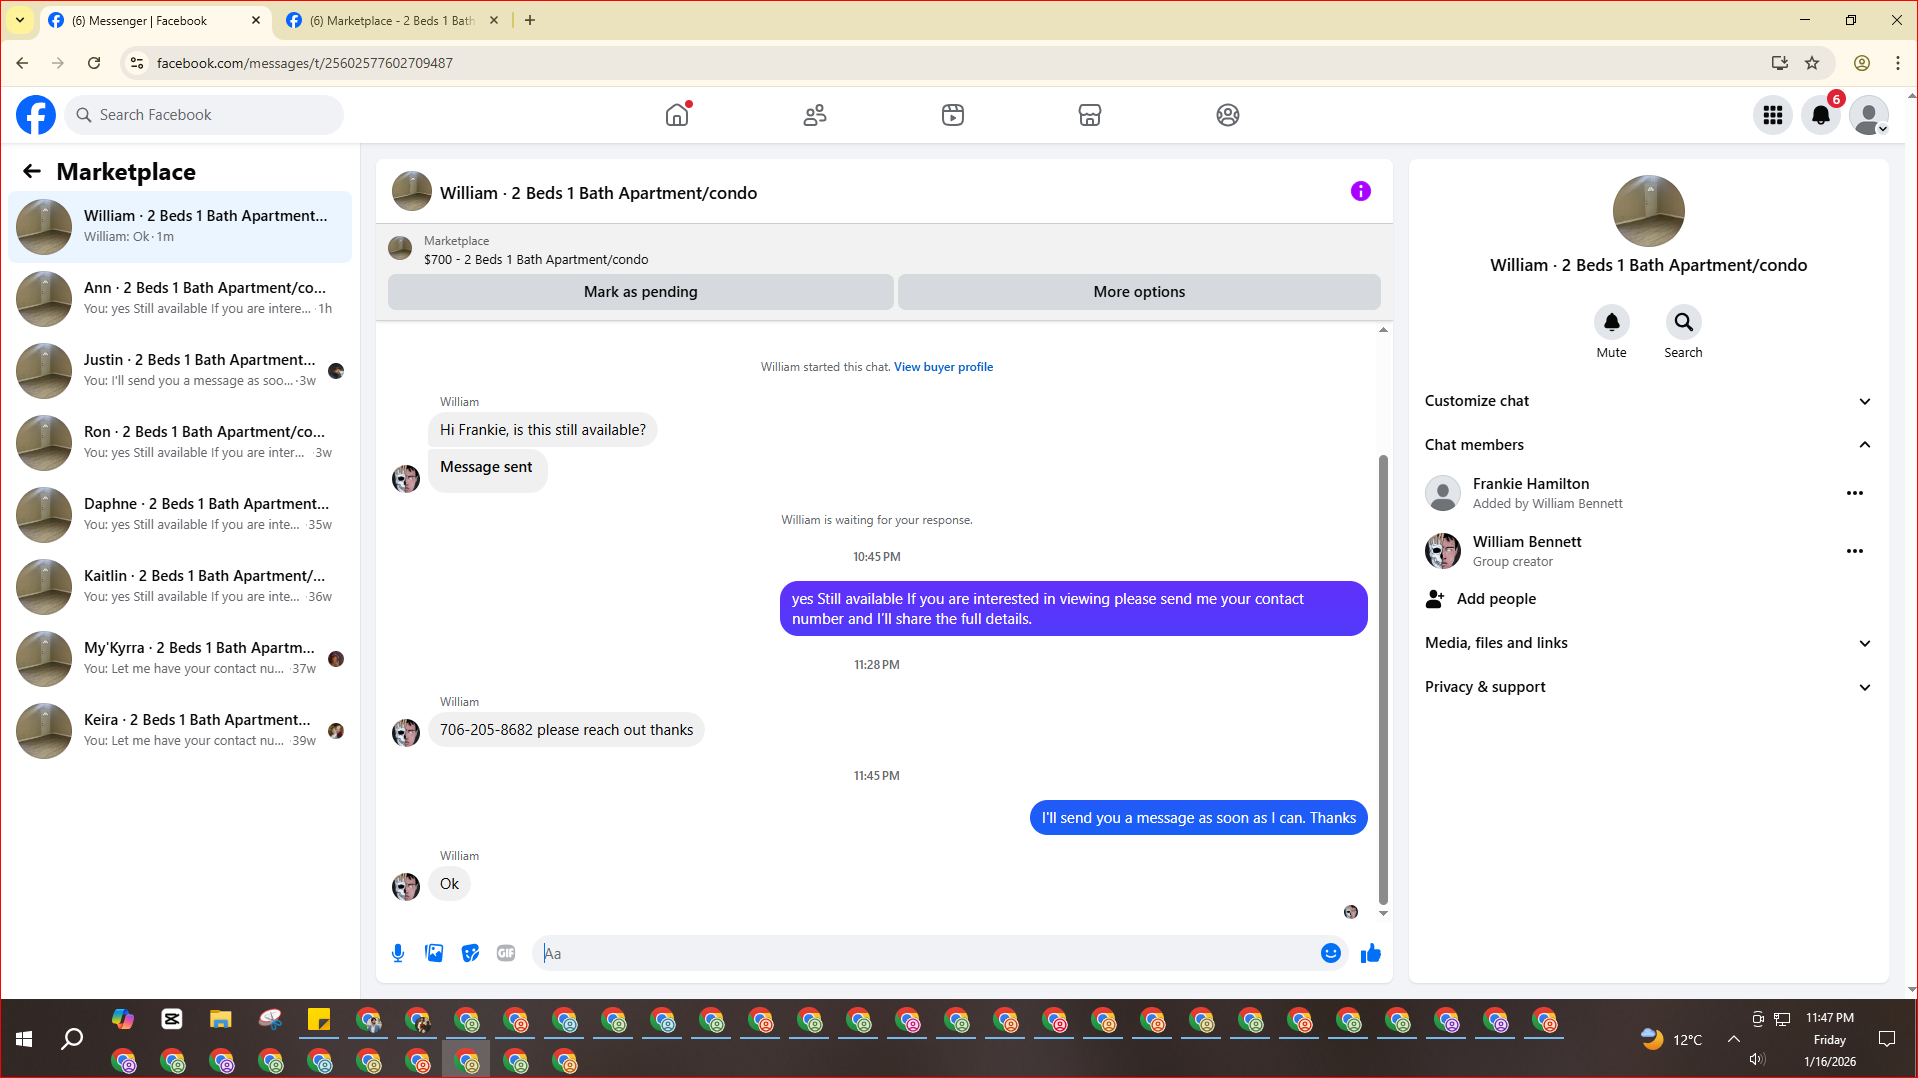
Task: Open View buyer profile link
Action: click(x=943, y=367)
